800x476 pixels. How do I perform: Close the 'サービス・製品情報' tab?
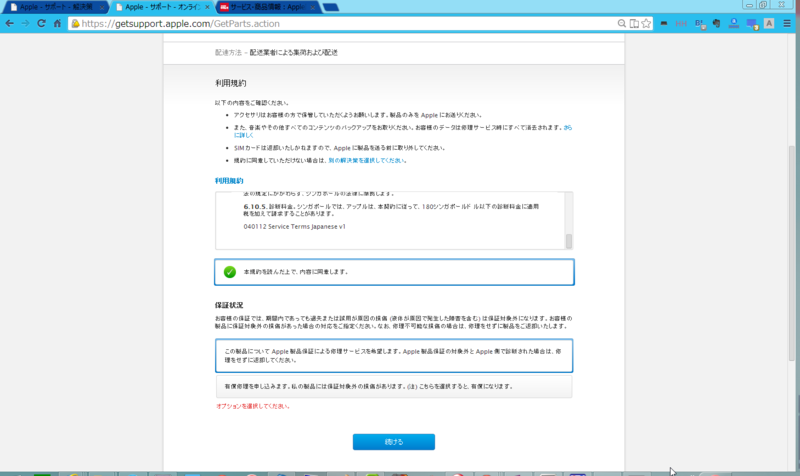click(313, 8)
